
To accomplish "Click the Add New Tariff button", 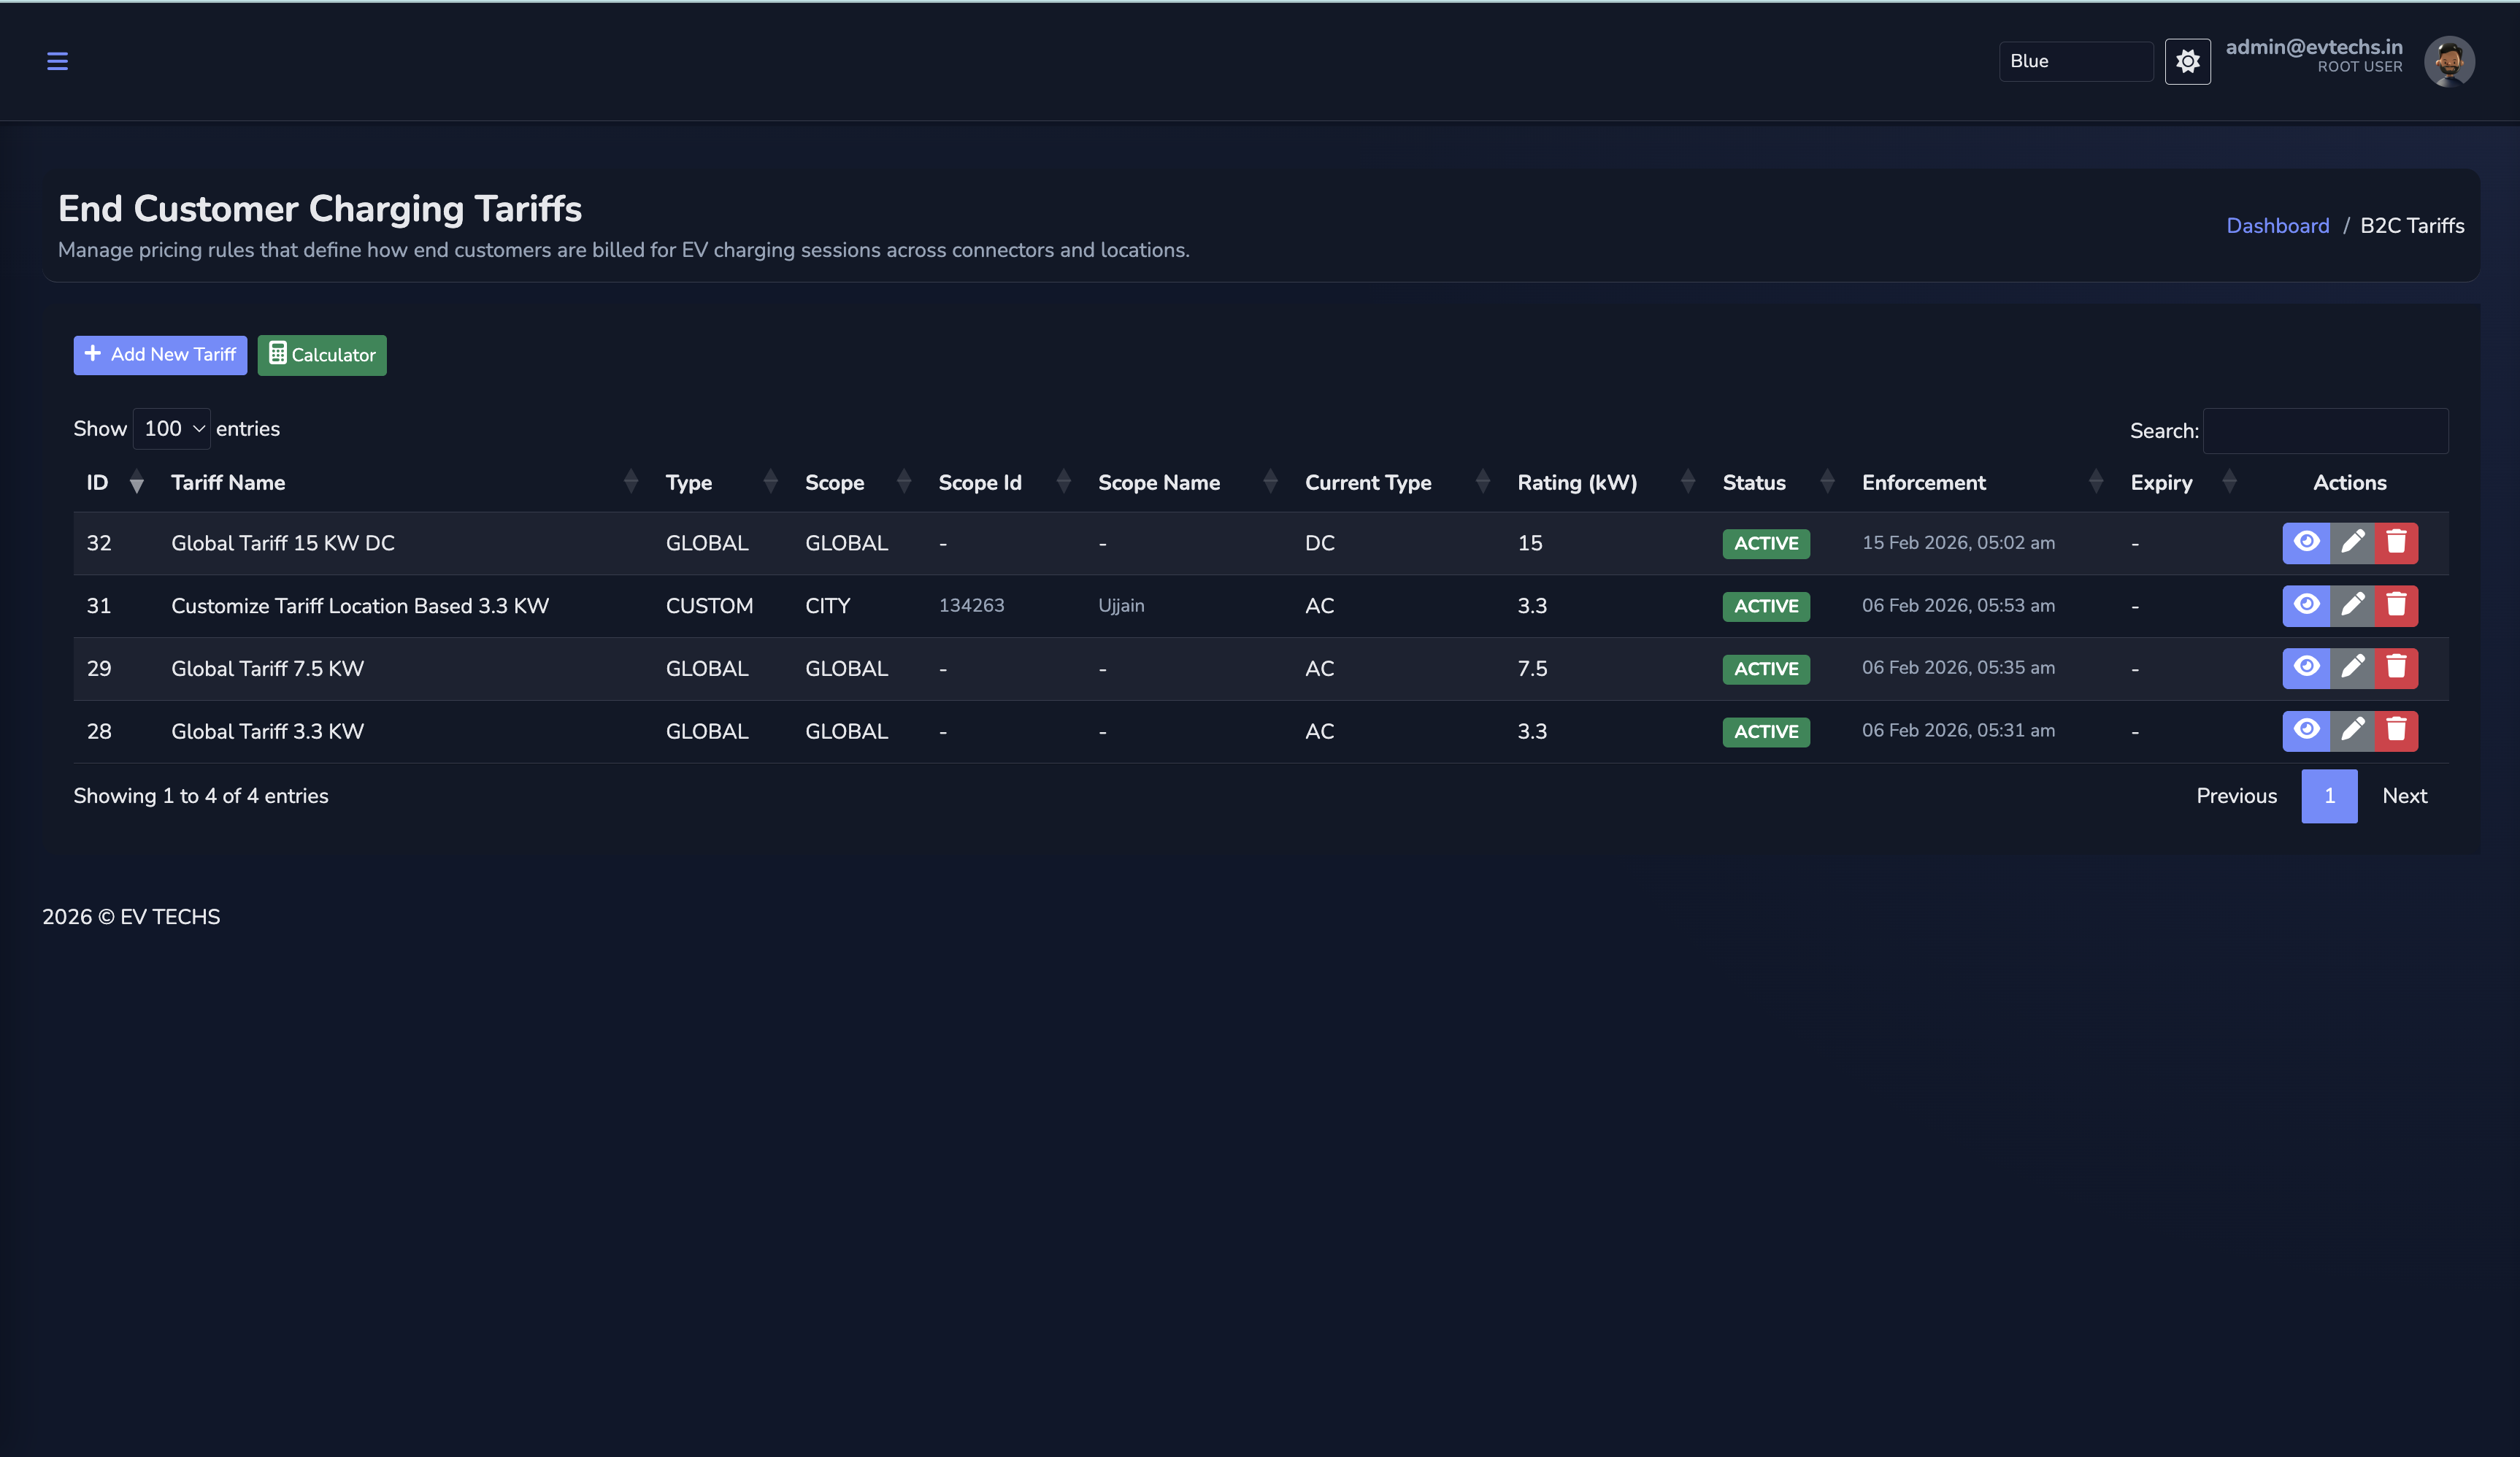I will coord(159,355).
